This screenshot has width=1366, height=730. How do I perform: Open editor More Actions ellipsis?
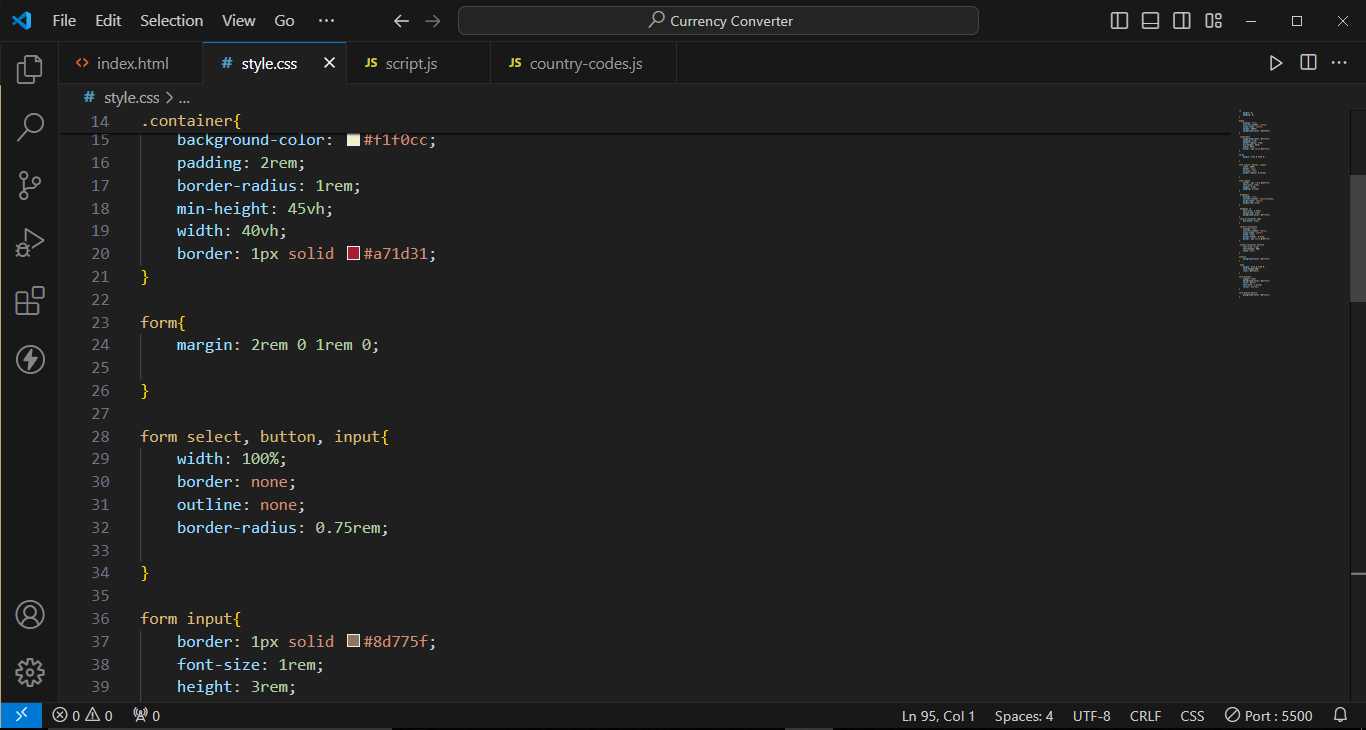click(1339, 63)
